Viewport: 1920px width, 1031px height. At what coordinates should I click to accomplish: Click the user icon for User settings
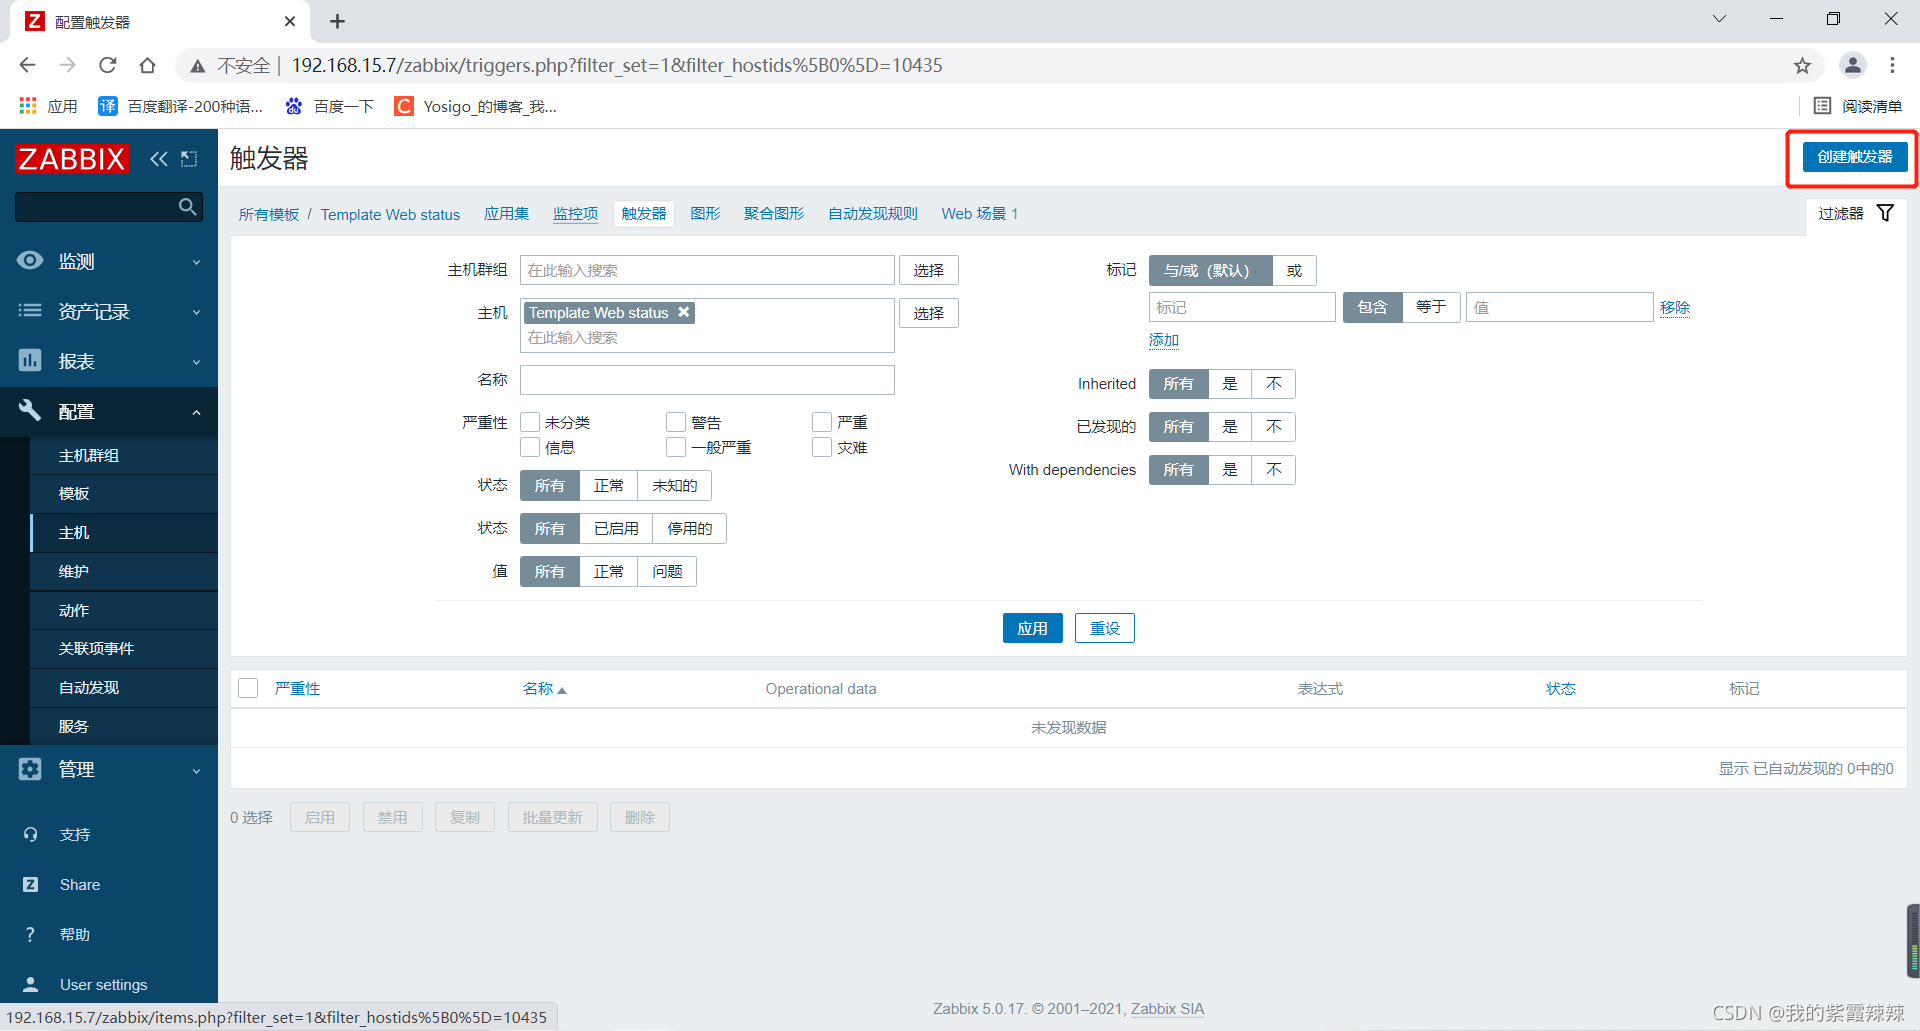pos(30,984)
